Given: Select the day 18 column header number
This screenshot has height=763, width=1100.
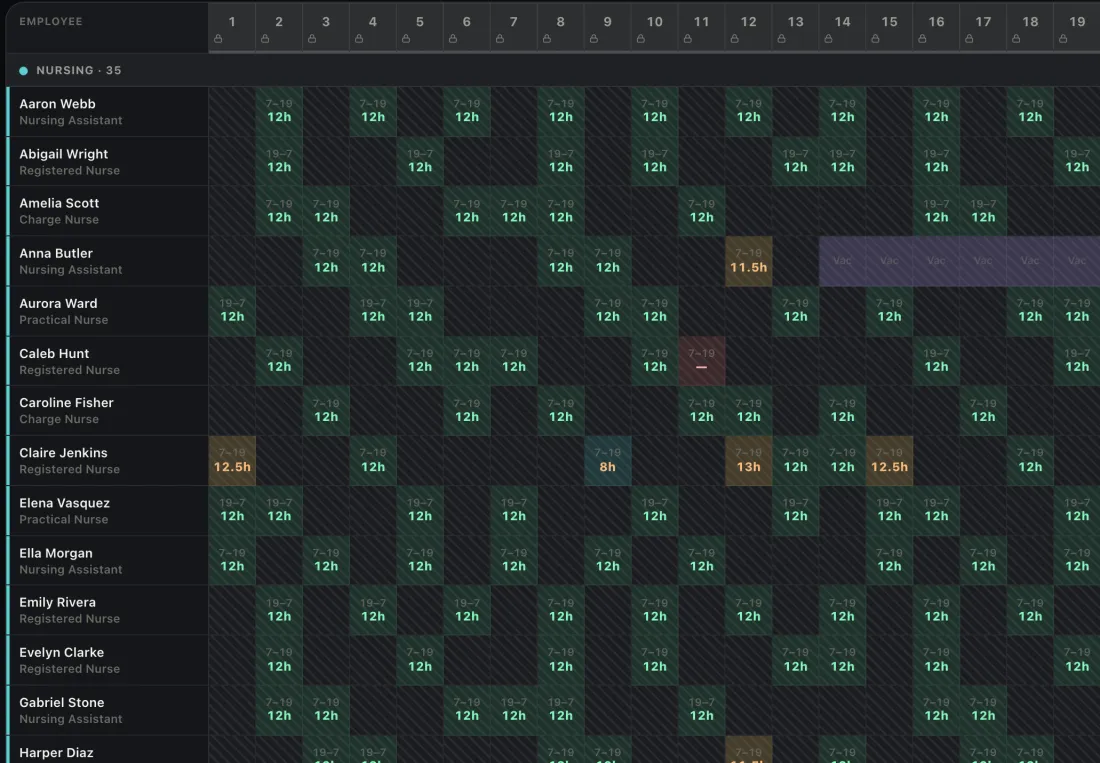Looking at the screenshot, I should (x=1031, y=22).
